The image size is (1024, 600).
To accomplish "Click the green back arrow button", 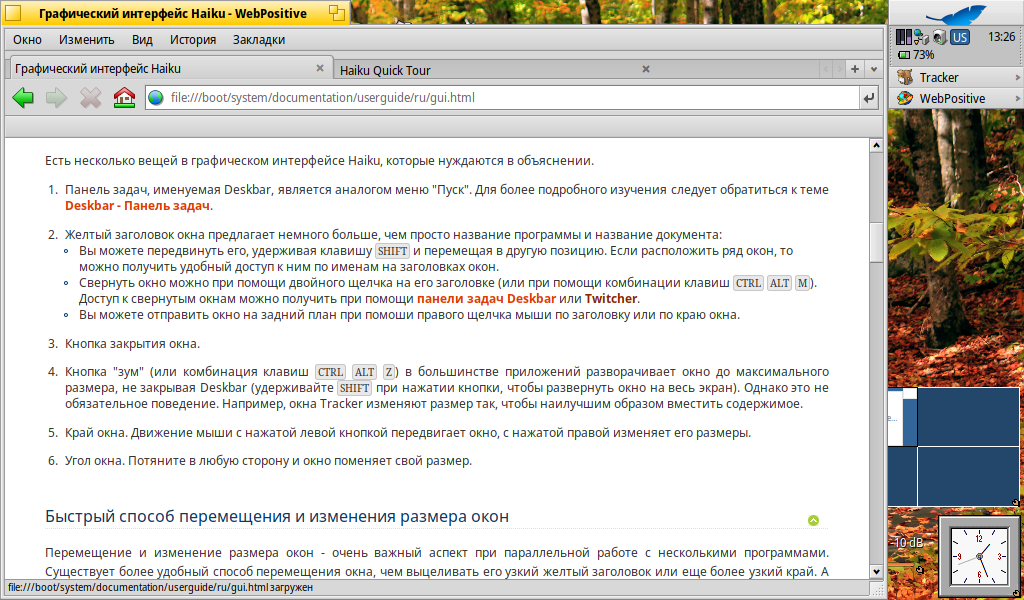I will tap(23, 98).
